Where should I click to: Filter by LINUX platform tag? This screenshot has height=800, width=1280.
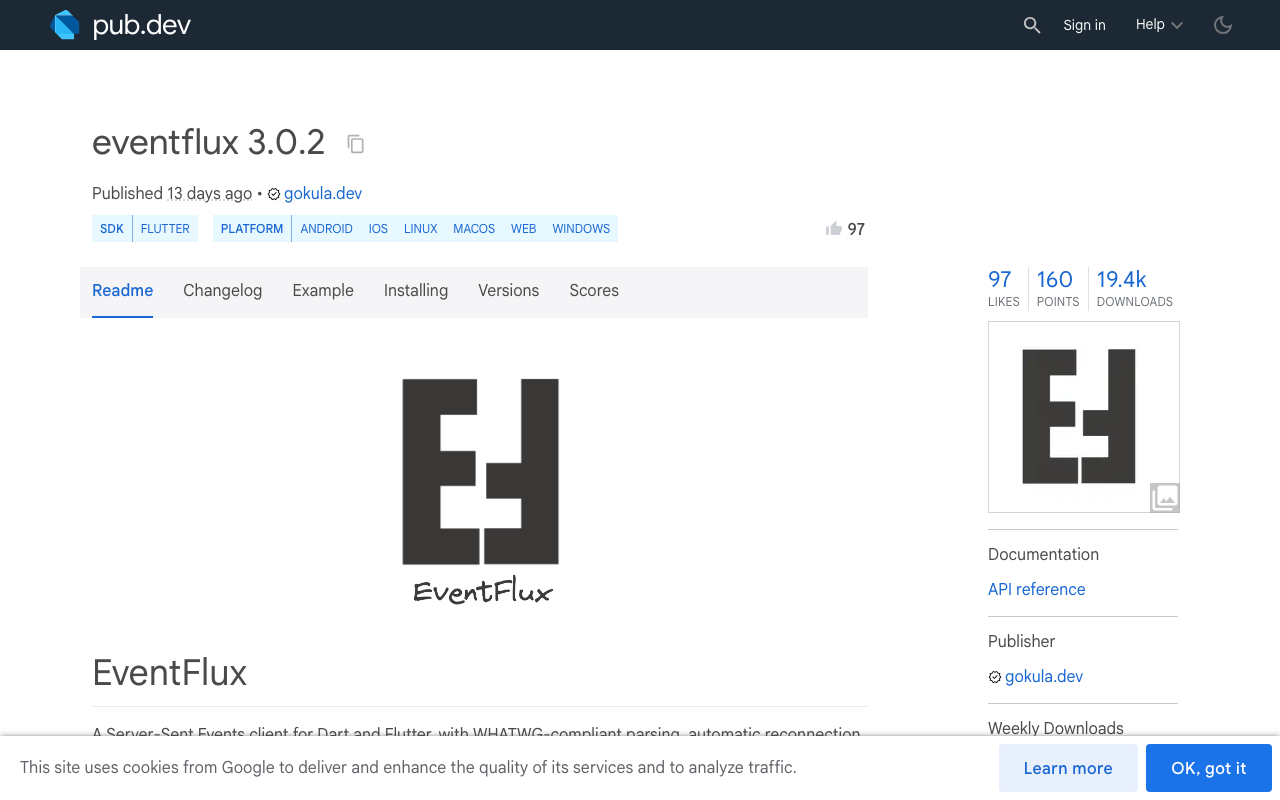click(421, 229)
